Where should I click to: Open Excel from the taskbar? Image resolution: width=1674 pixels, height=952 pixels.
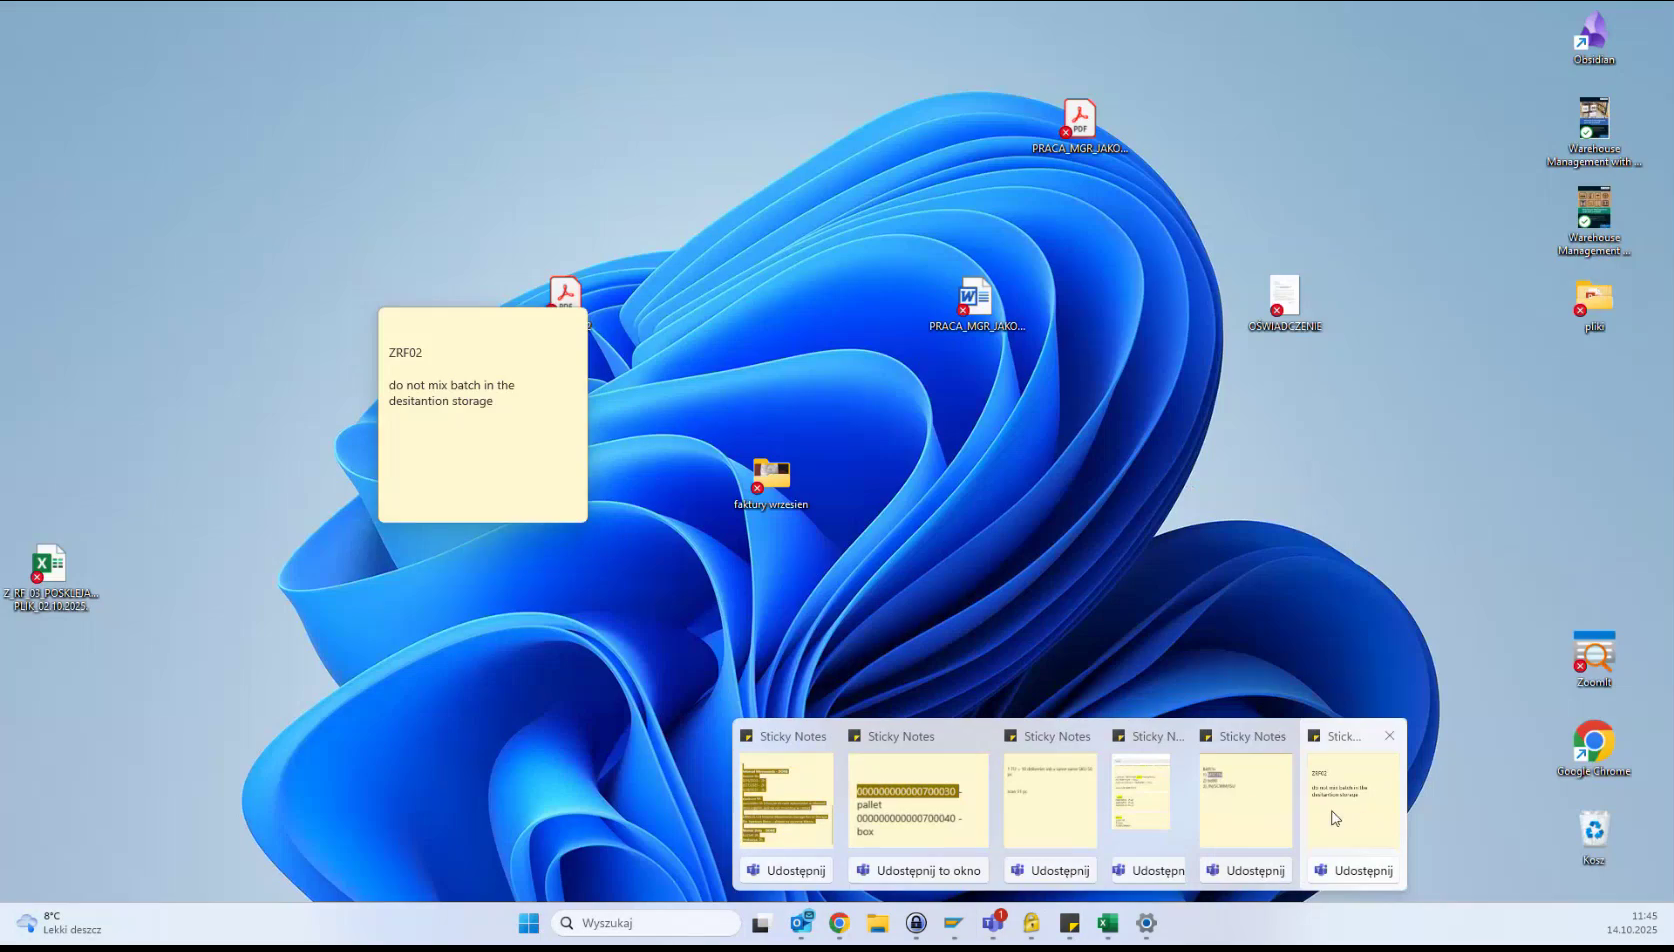[x=1107, y=923]
